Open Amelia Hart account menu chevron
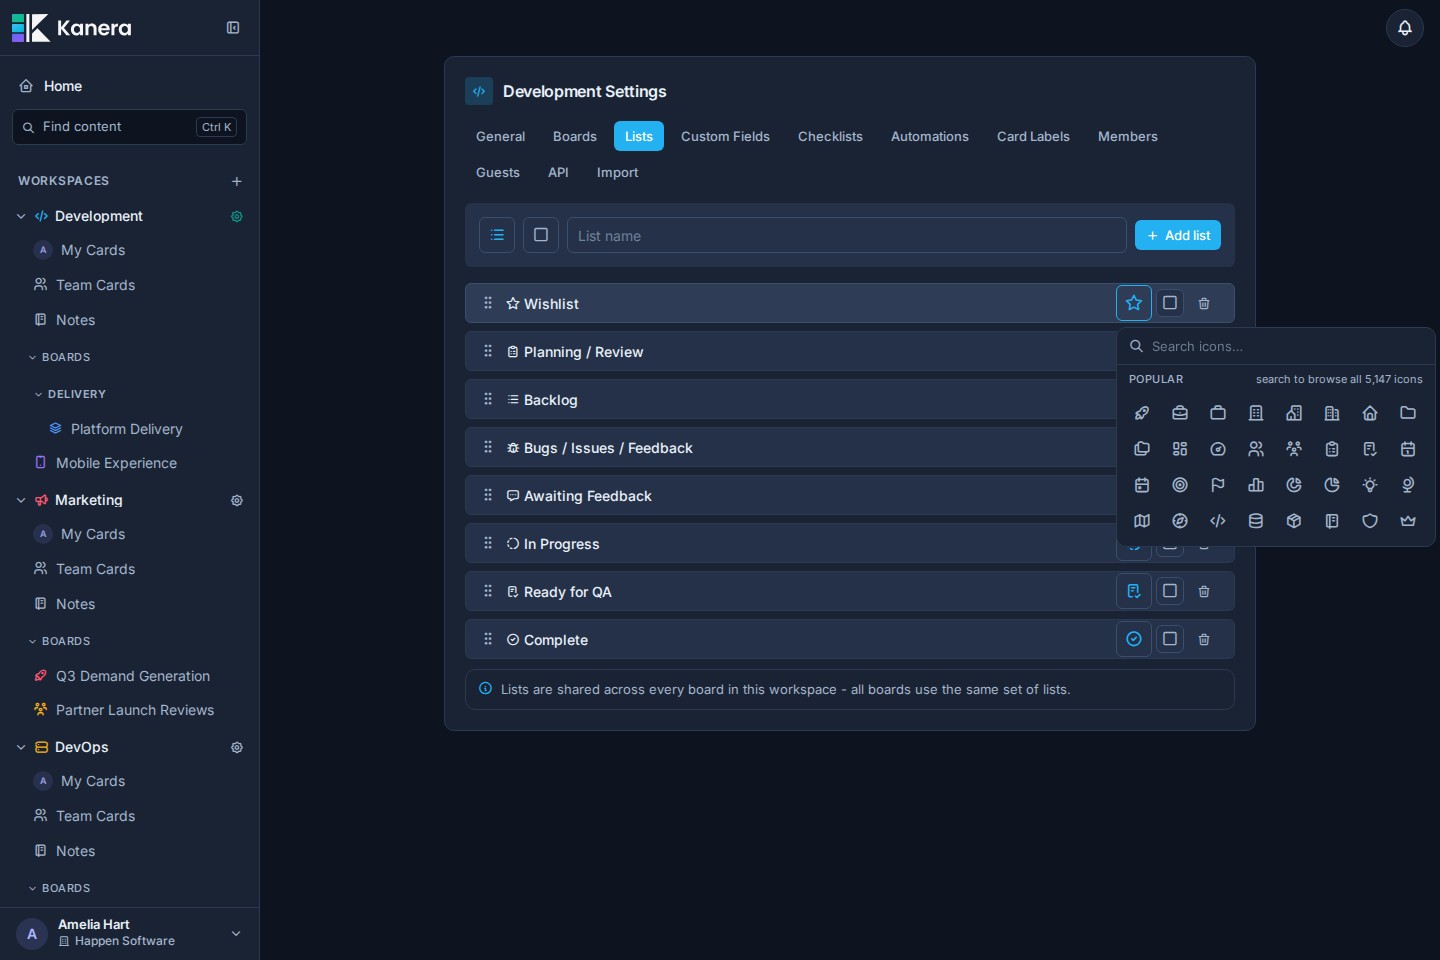 click(x=236, y=933)
